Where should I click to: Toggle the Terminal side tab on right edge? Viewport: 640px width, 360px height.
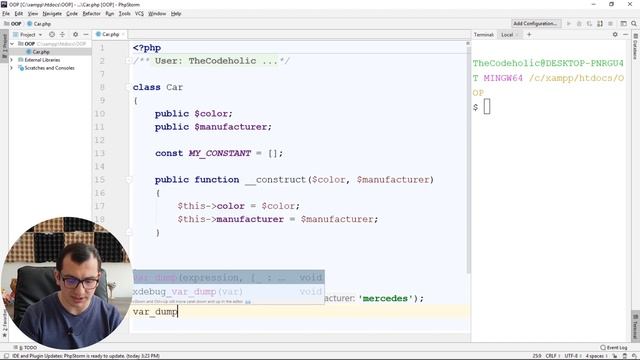point(636,327)
